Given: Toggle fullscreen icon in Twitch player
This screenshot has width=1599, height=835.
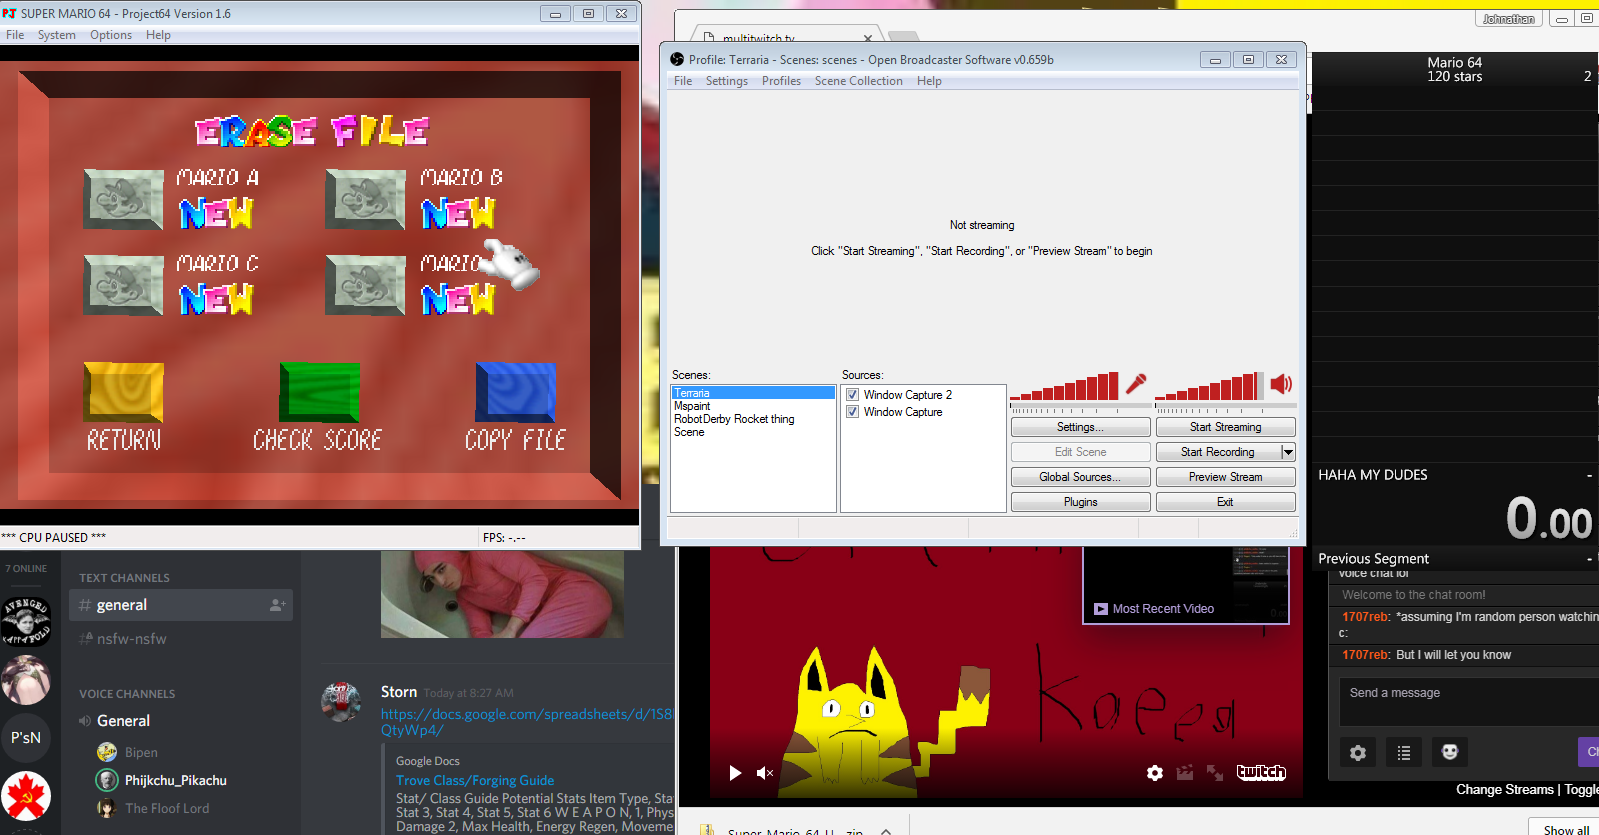Looking at the screenshot, I should coord(1215,773).
